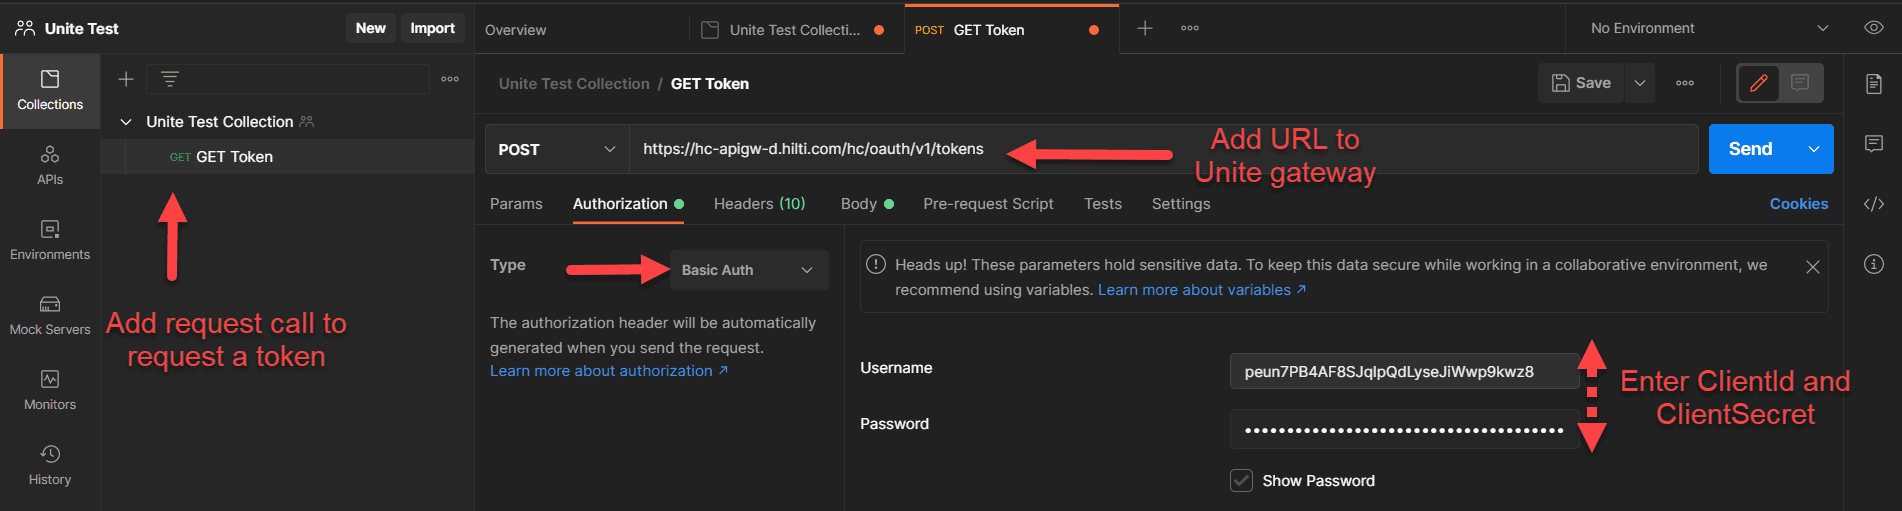Screen dimensions: 1902x511
Task: Click the plus icon to open a new tab
Action: click(x=1145, y=28)
